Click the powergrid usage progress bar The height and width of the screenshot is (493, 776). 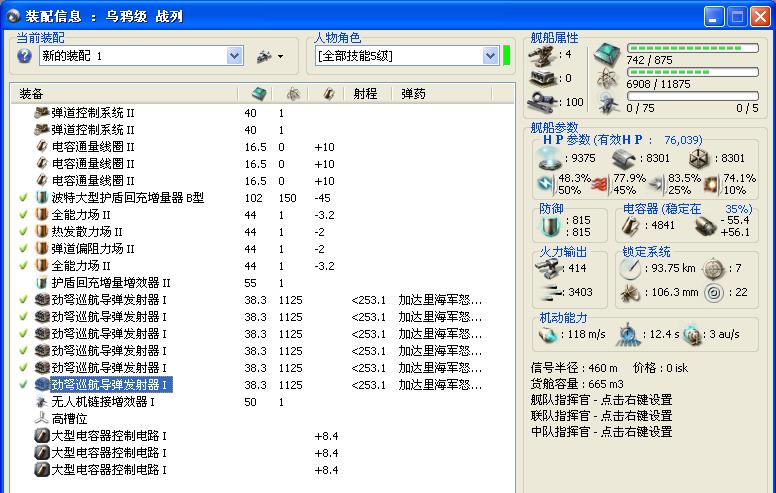[693, 72]
